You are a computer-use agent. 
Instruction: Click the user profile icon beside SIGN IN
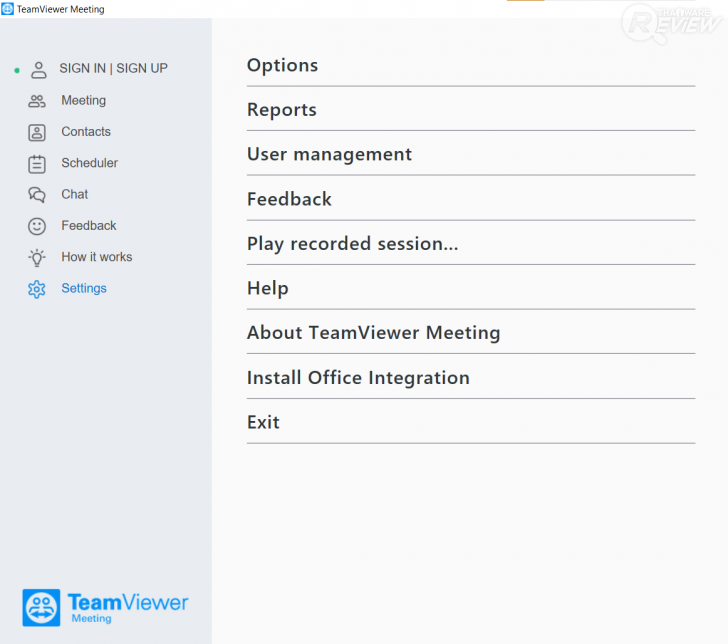[39, 70]
